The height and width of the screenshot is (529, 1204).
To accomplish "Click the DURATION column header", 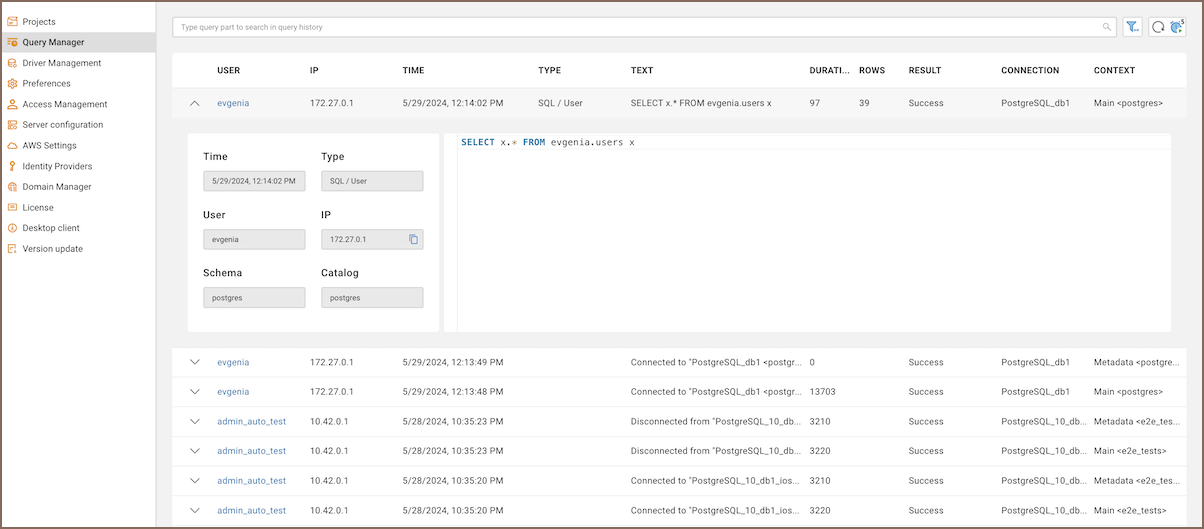I will 828,71.
